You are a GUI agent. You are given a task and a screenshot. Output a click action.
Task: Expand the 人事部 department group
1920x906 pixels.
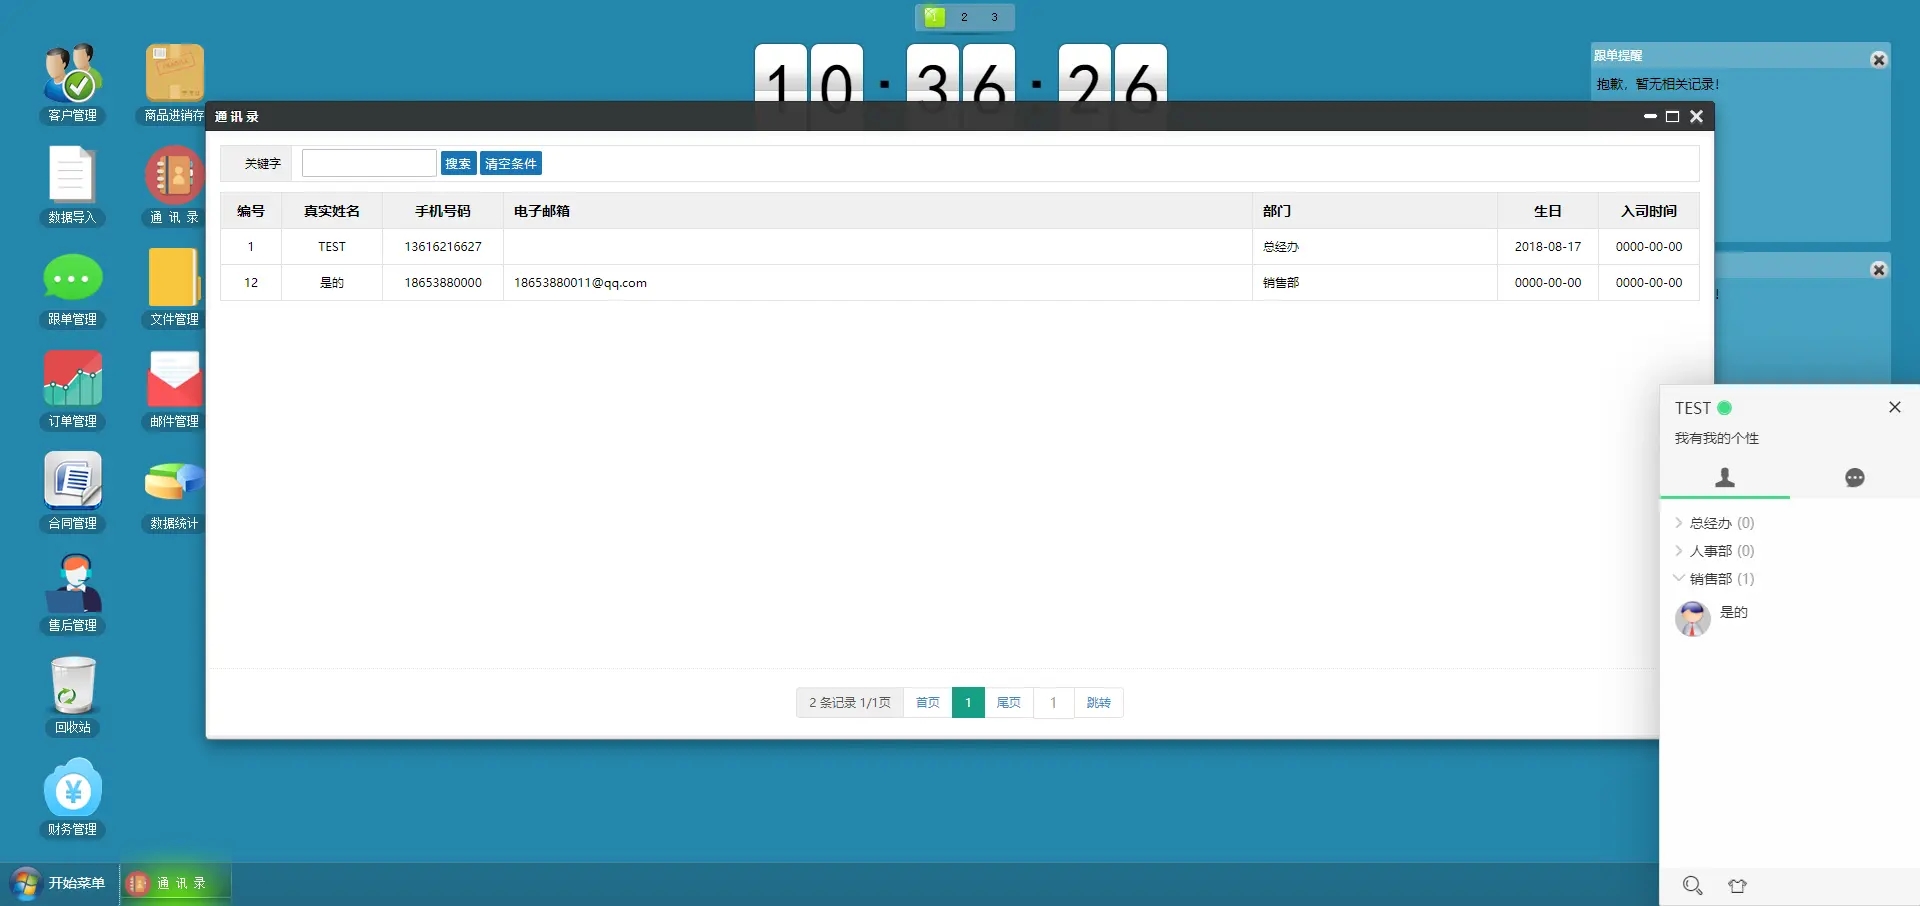[1712, 551]
